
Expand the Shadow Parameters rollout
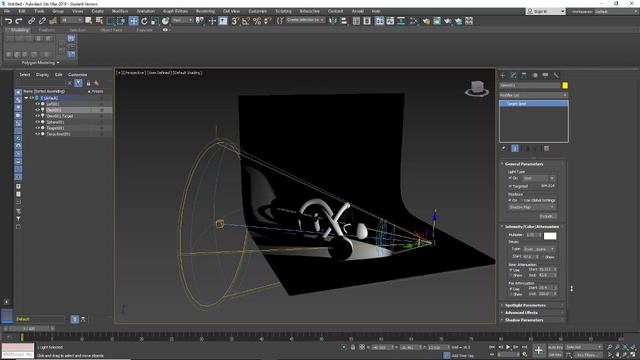(x=532, y=320)
